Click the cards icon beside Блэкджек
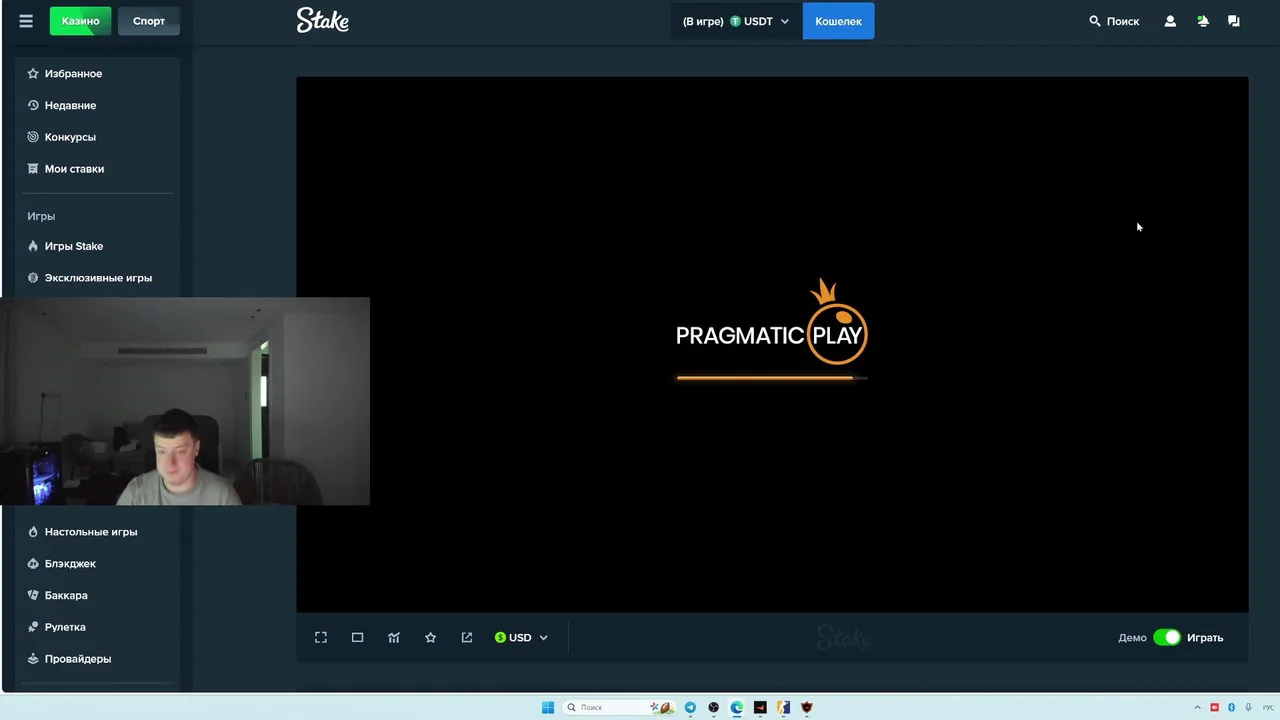The image size is (1280, 720). click(33, 564)
